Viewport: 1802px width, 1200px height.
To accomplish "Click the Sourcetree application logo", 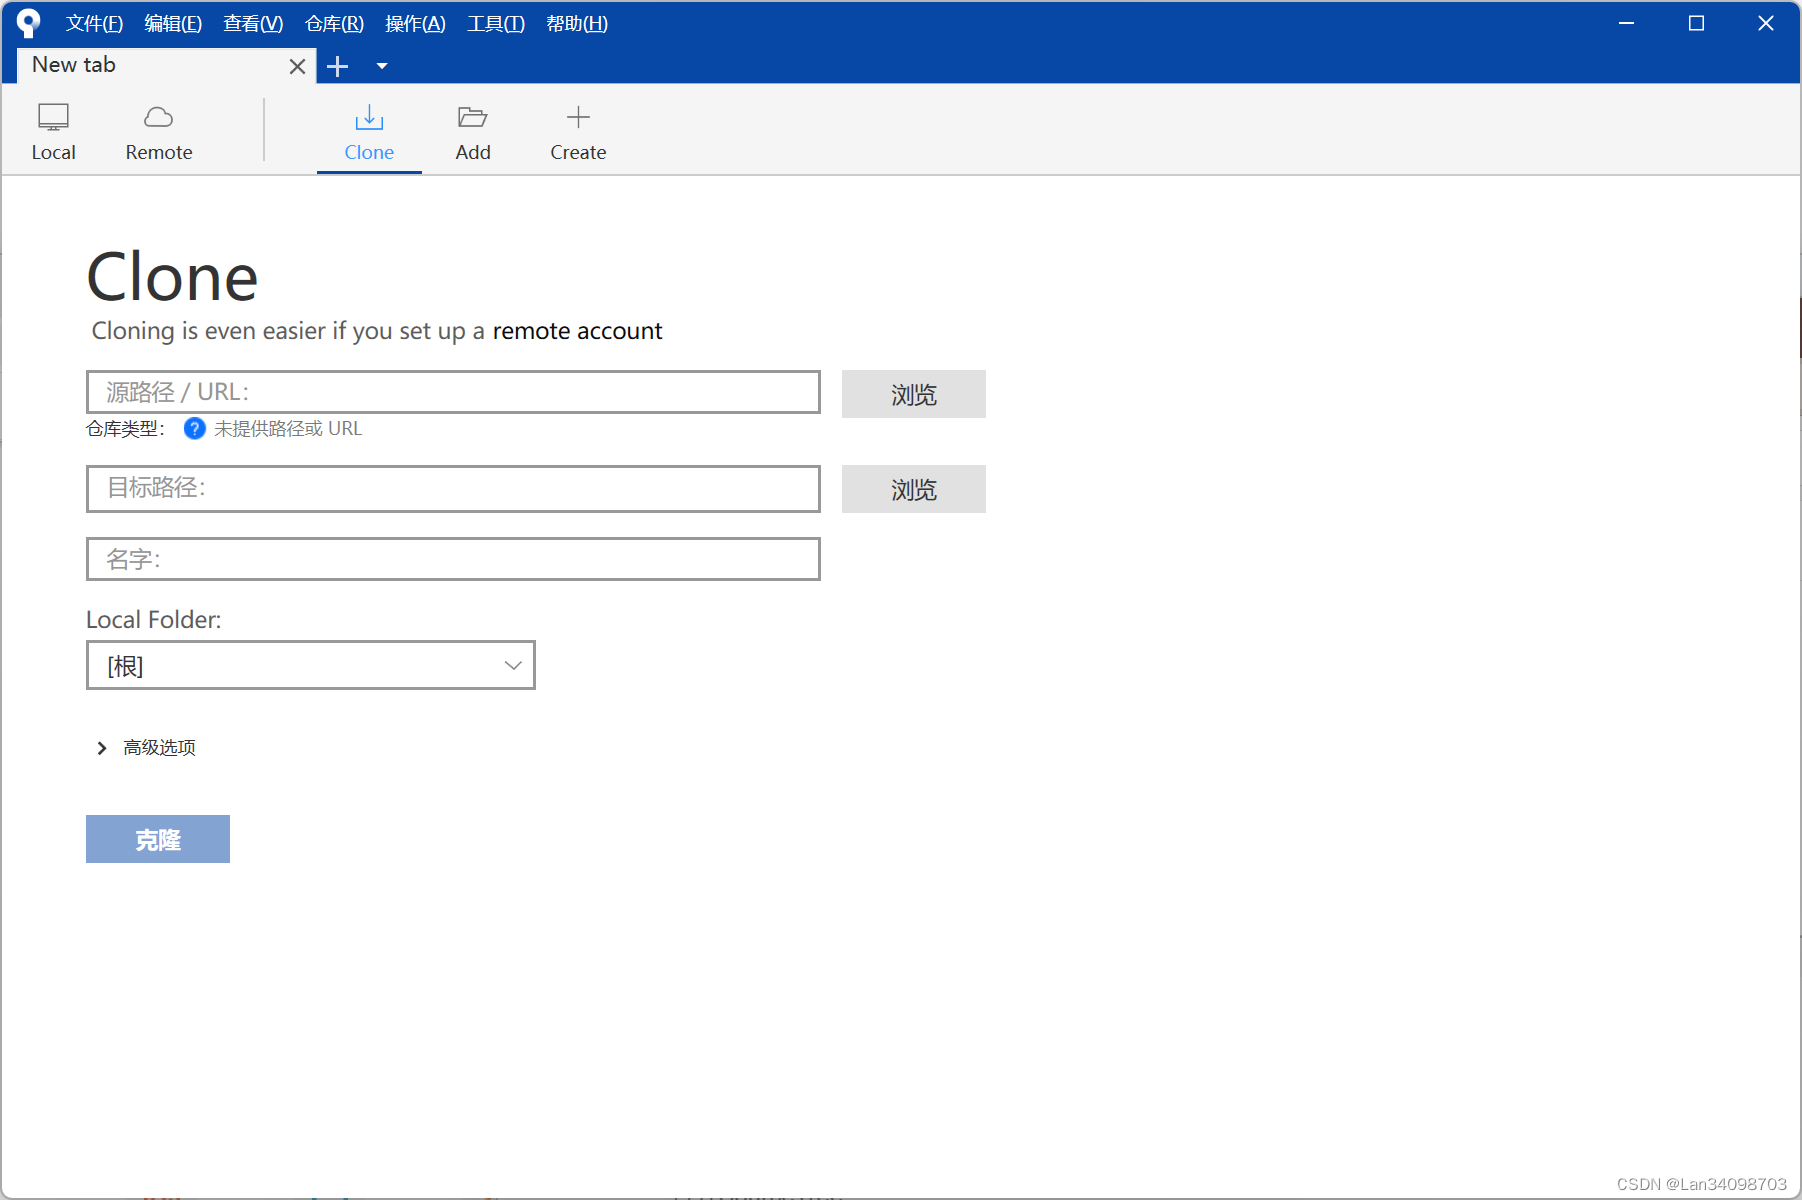I will (x=28, y=22).
